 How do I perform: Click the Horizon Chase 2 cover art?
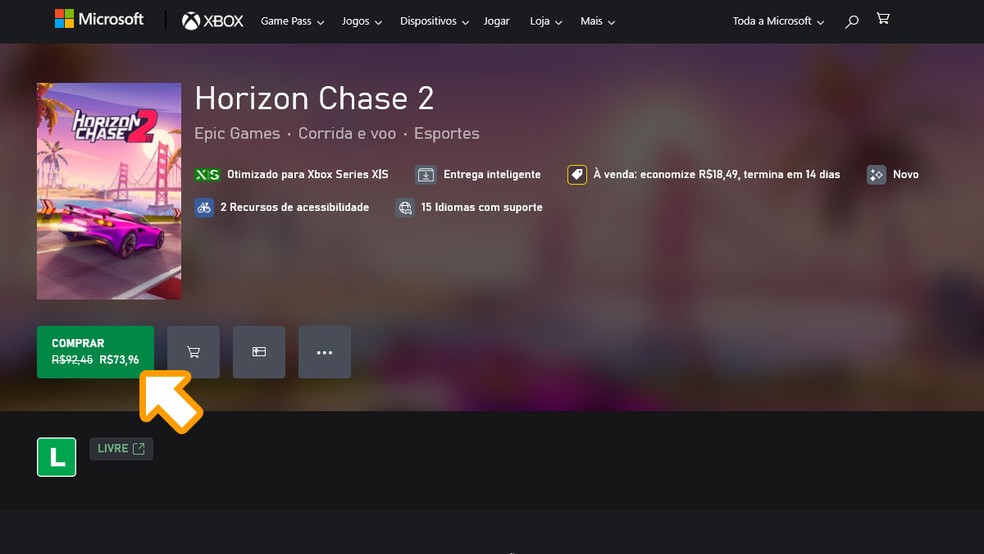point(109,191)
